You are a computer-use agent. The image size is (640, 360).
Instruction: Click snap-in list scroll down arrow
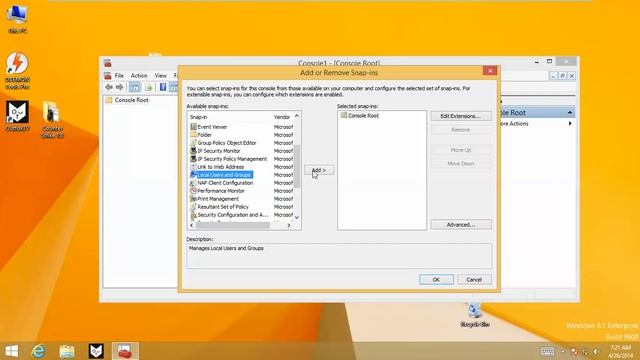point(297,217)
